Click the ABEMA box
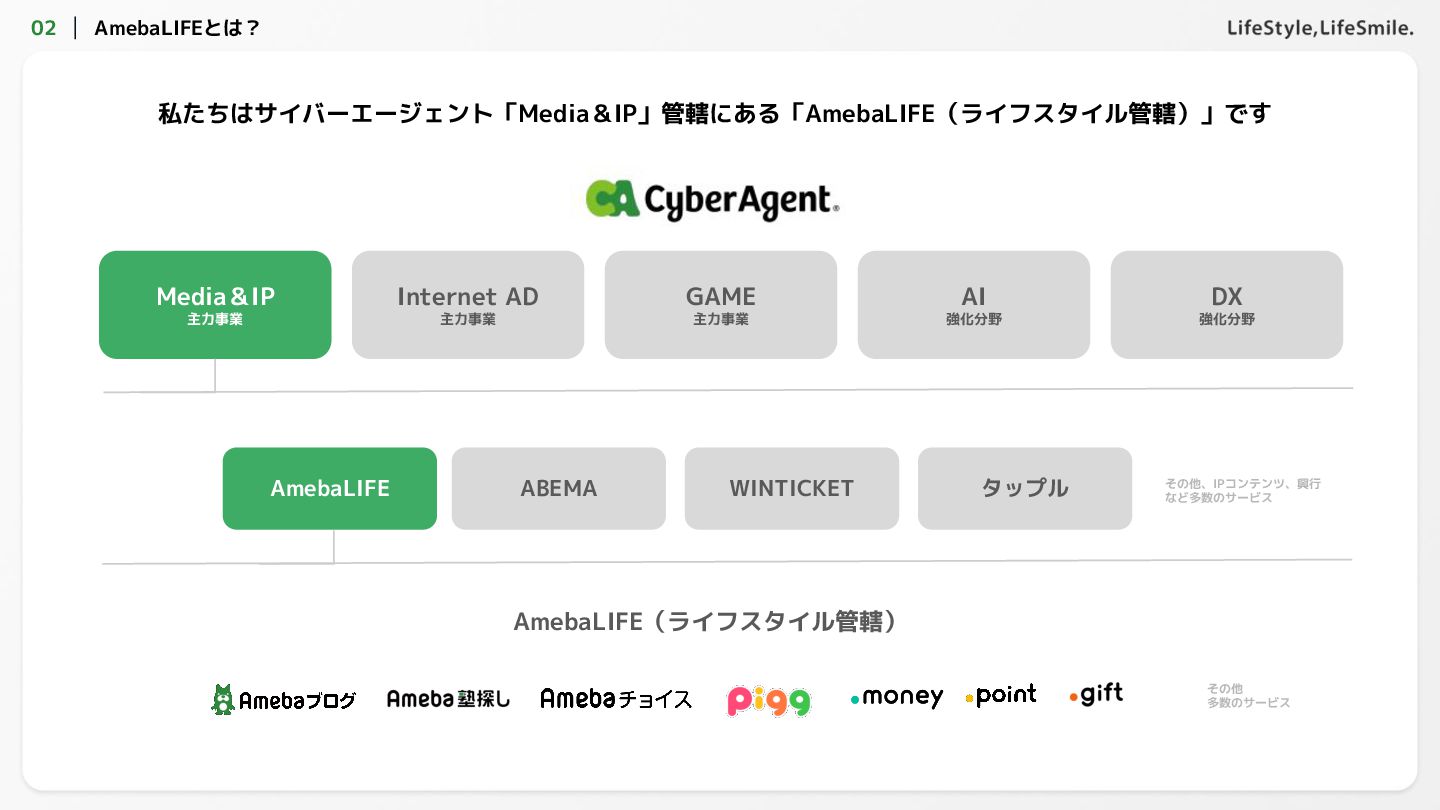Screen dimensions: 1440x810 click(x=559, y=488)
